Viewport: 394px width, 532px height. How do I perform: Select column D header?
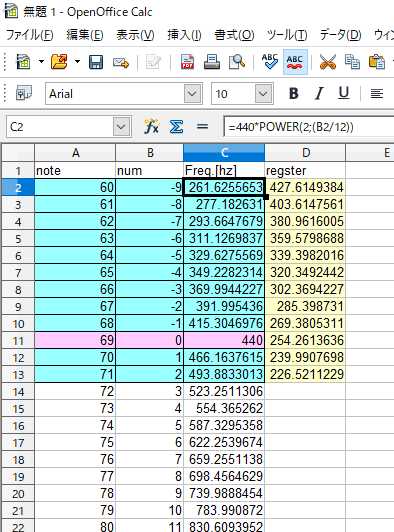(305, 153)
